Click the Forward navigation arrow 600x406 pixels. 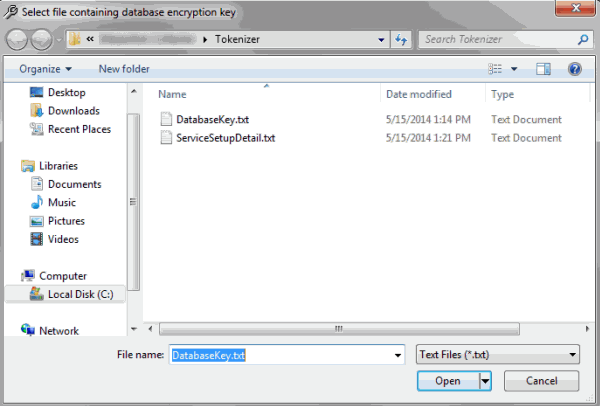tap(41, 39)
